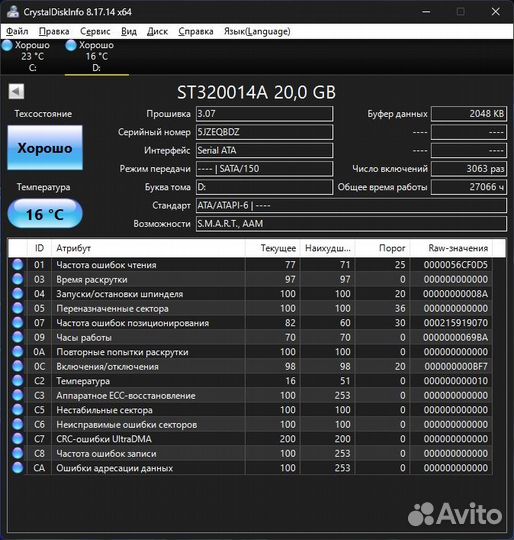Screen dimensions: 514x540
Task: Select the Частота ошибок позиционирования row
Action: click(250, 323)
